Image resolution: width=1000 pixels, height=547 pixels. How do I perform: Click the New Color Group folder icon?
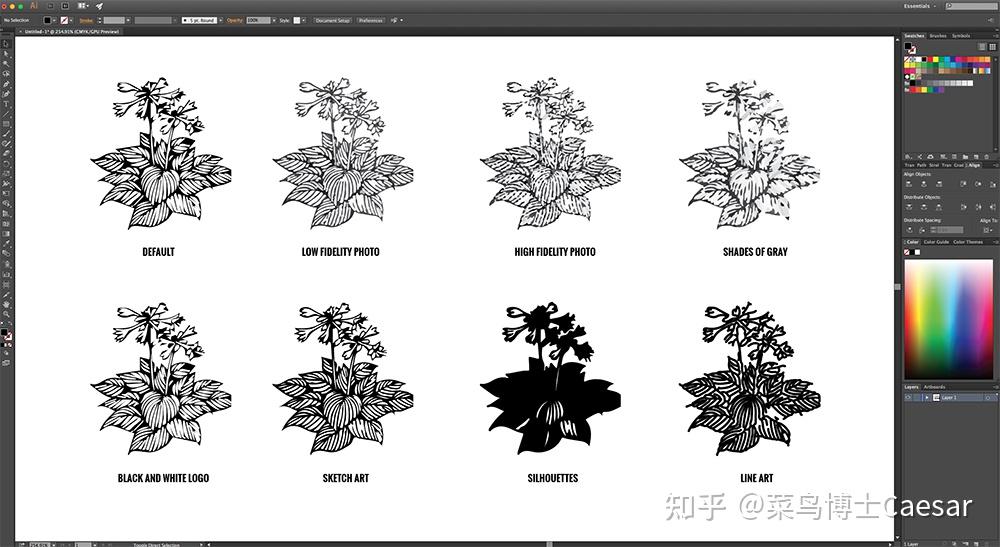(x=965, y=157)
